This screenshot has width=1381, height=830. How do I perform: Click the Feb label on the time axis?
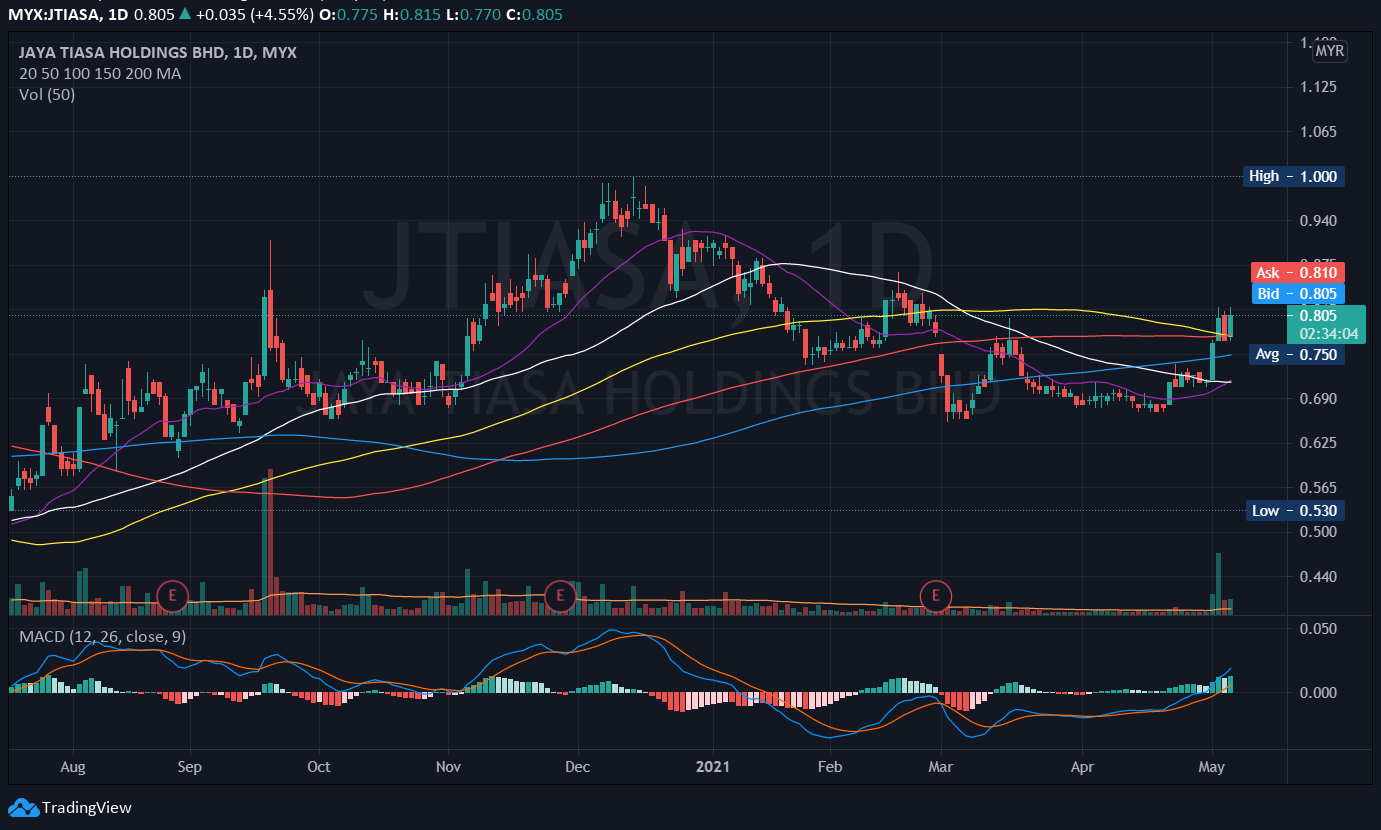coord(830,767)
